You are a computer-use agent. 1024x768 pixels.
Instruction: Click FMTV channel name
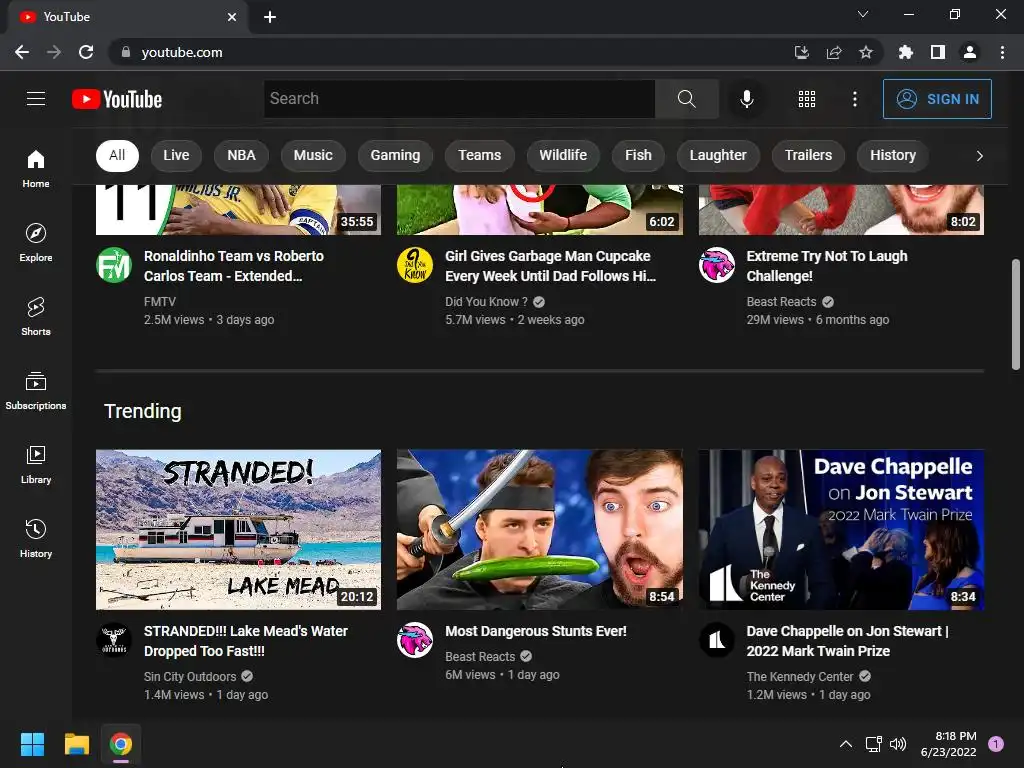pos(160,302)
